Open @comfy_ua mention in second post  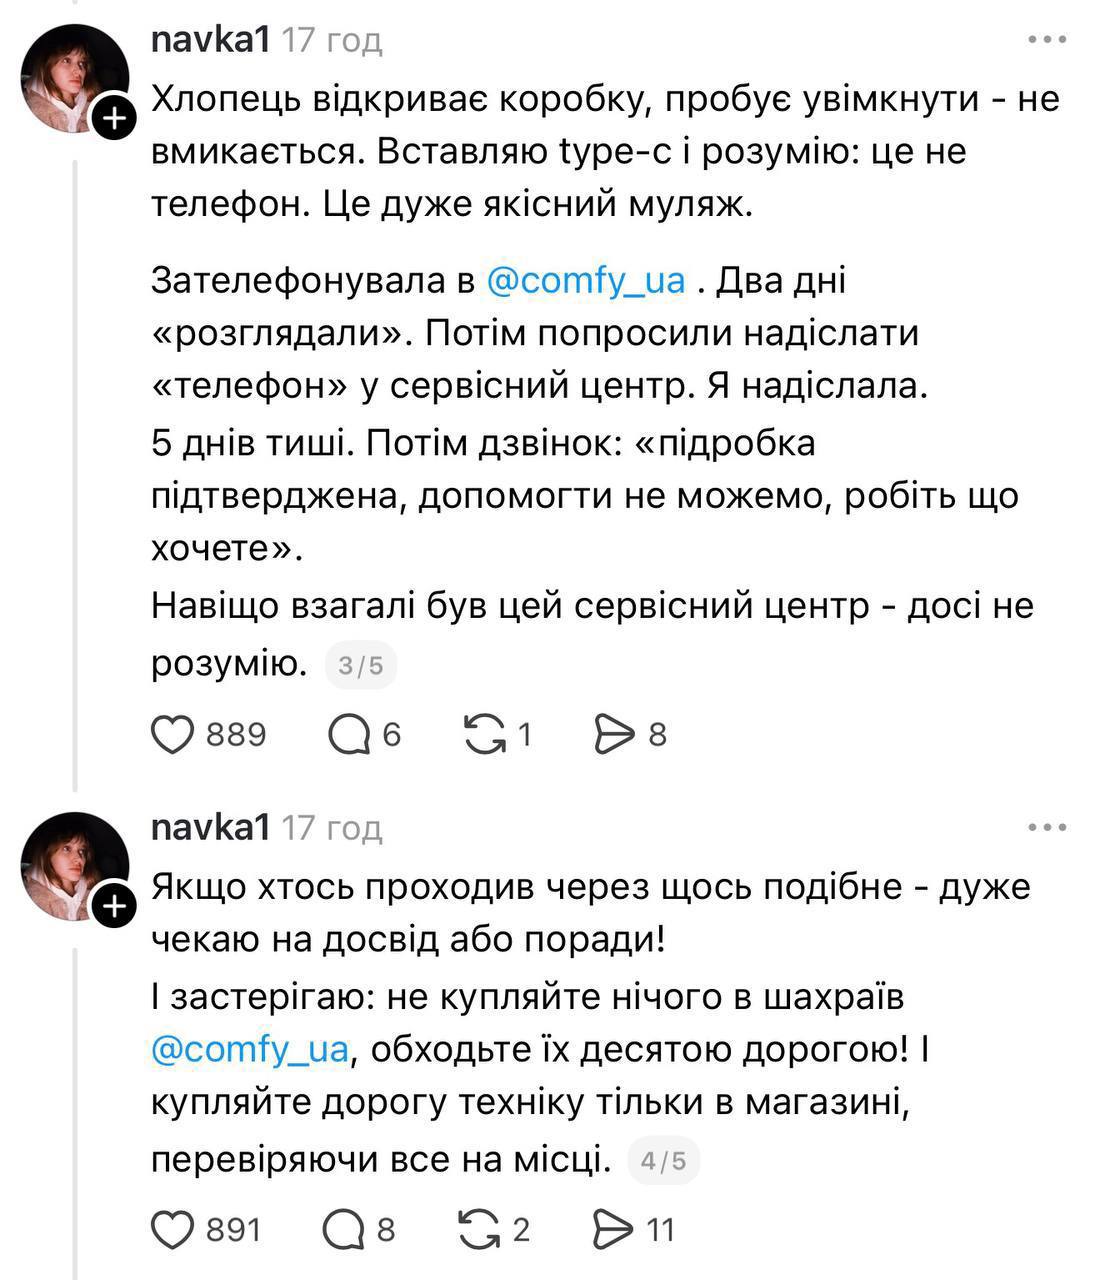[x=250, y=1050]
